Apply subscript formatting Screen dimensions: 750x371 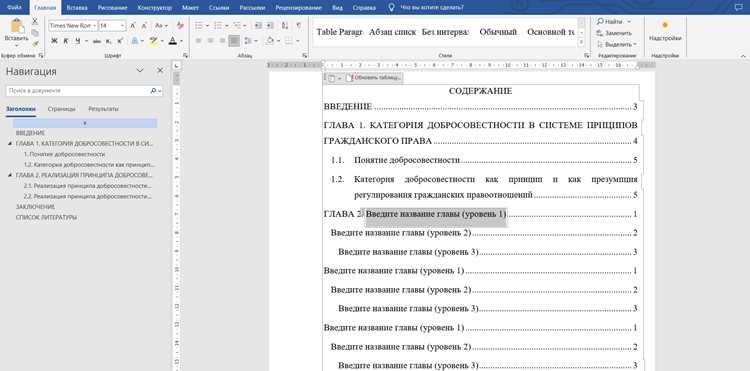click(109, 41)
